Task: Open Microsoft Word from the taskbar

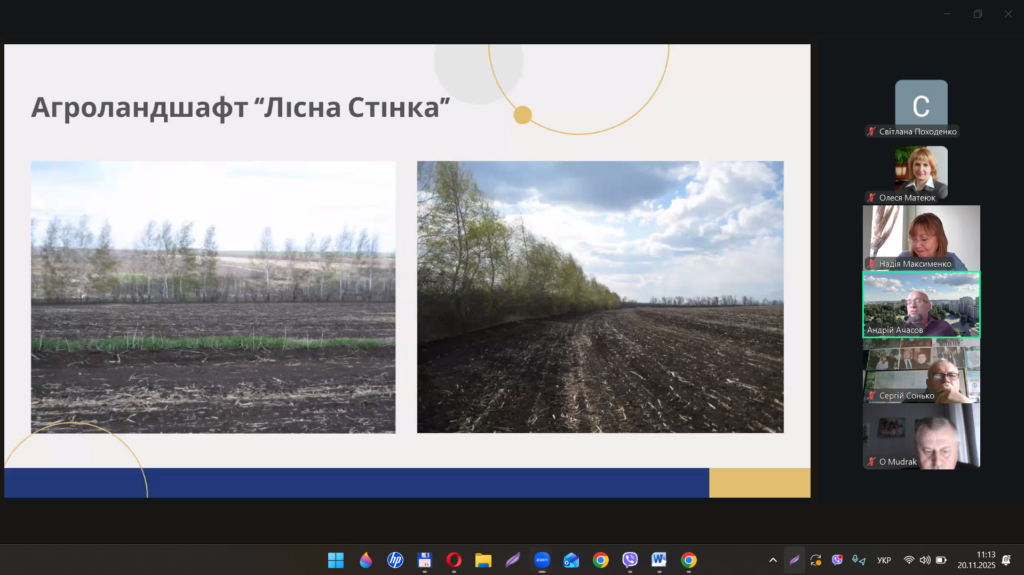Action: [659, 560]
